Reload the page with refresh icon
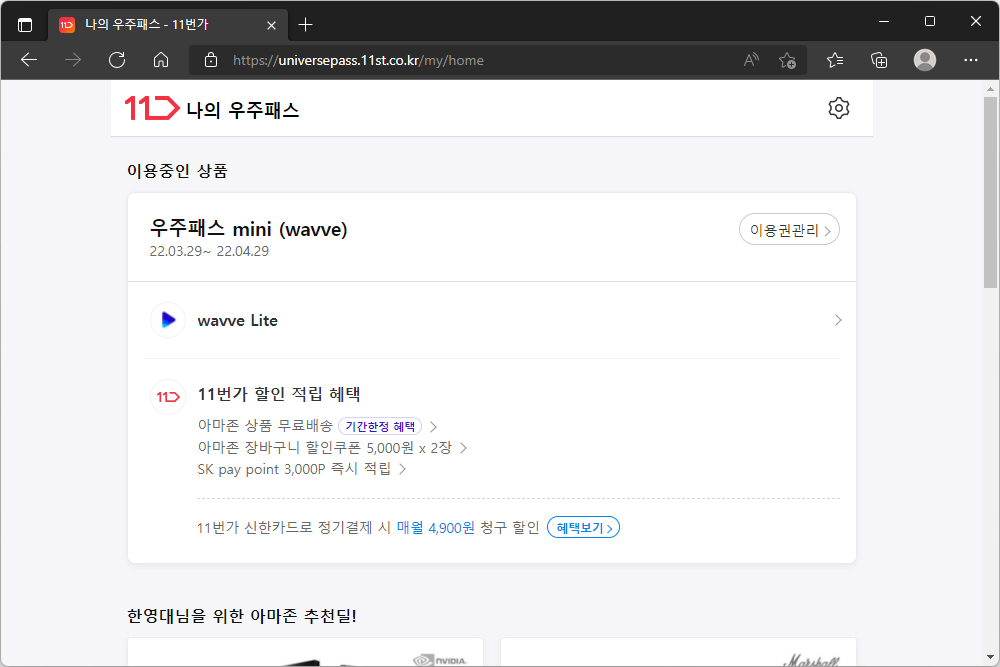The image size is (1000, 667). coord(117,60)
